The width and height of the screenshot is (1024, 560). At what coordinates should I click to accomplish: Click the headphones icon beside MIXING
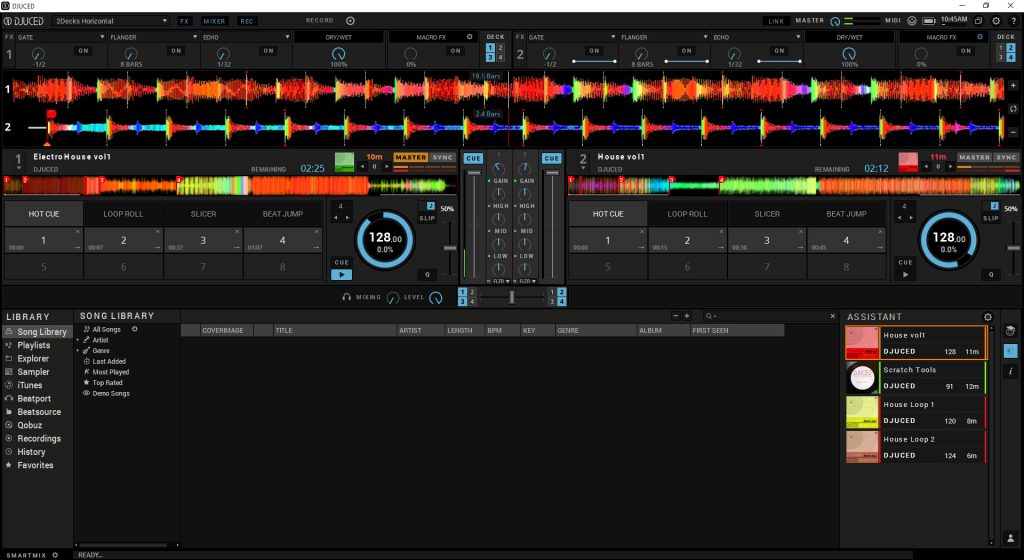click(x=347, y=297)
